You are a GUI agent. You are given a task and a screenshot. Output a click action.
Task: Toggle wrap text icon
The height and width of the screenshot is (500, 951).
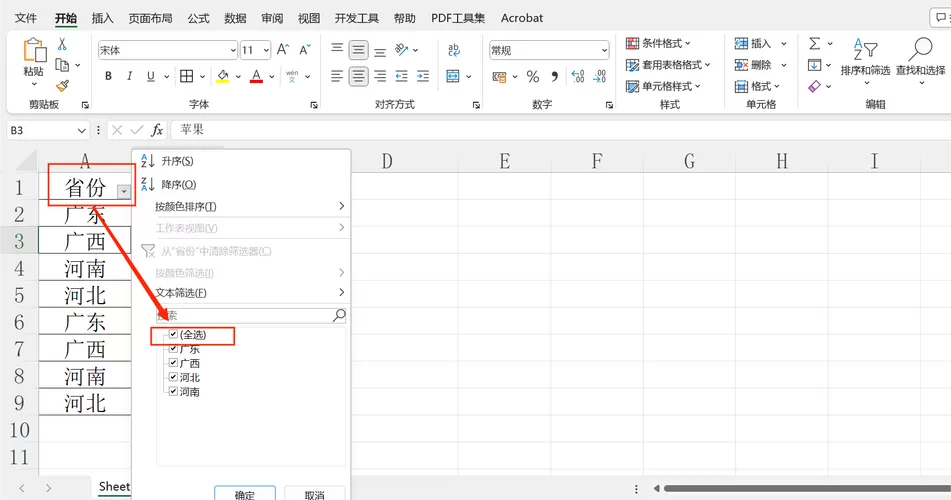(x=454, y=50)
